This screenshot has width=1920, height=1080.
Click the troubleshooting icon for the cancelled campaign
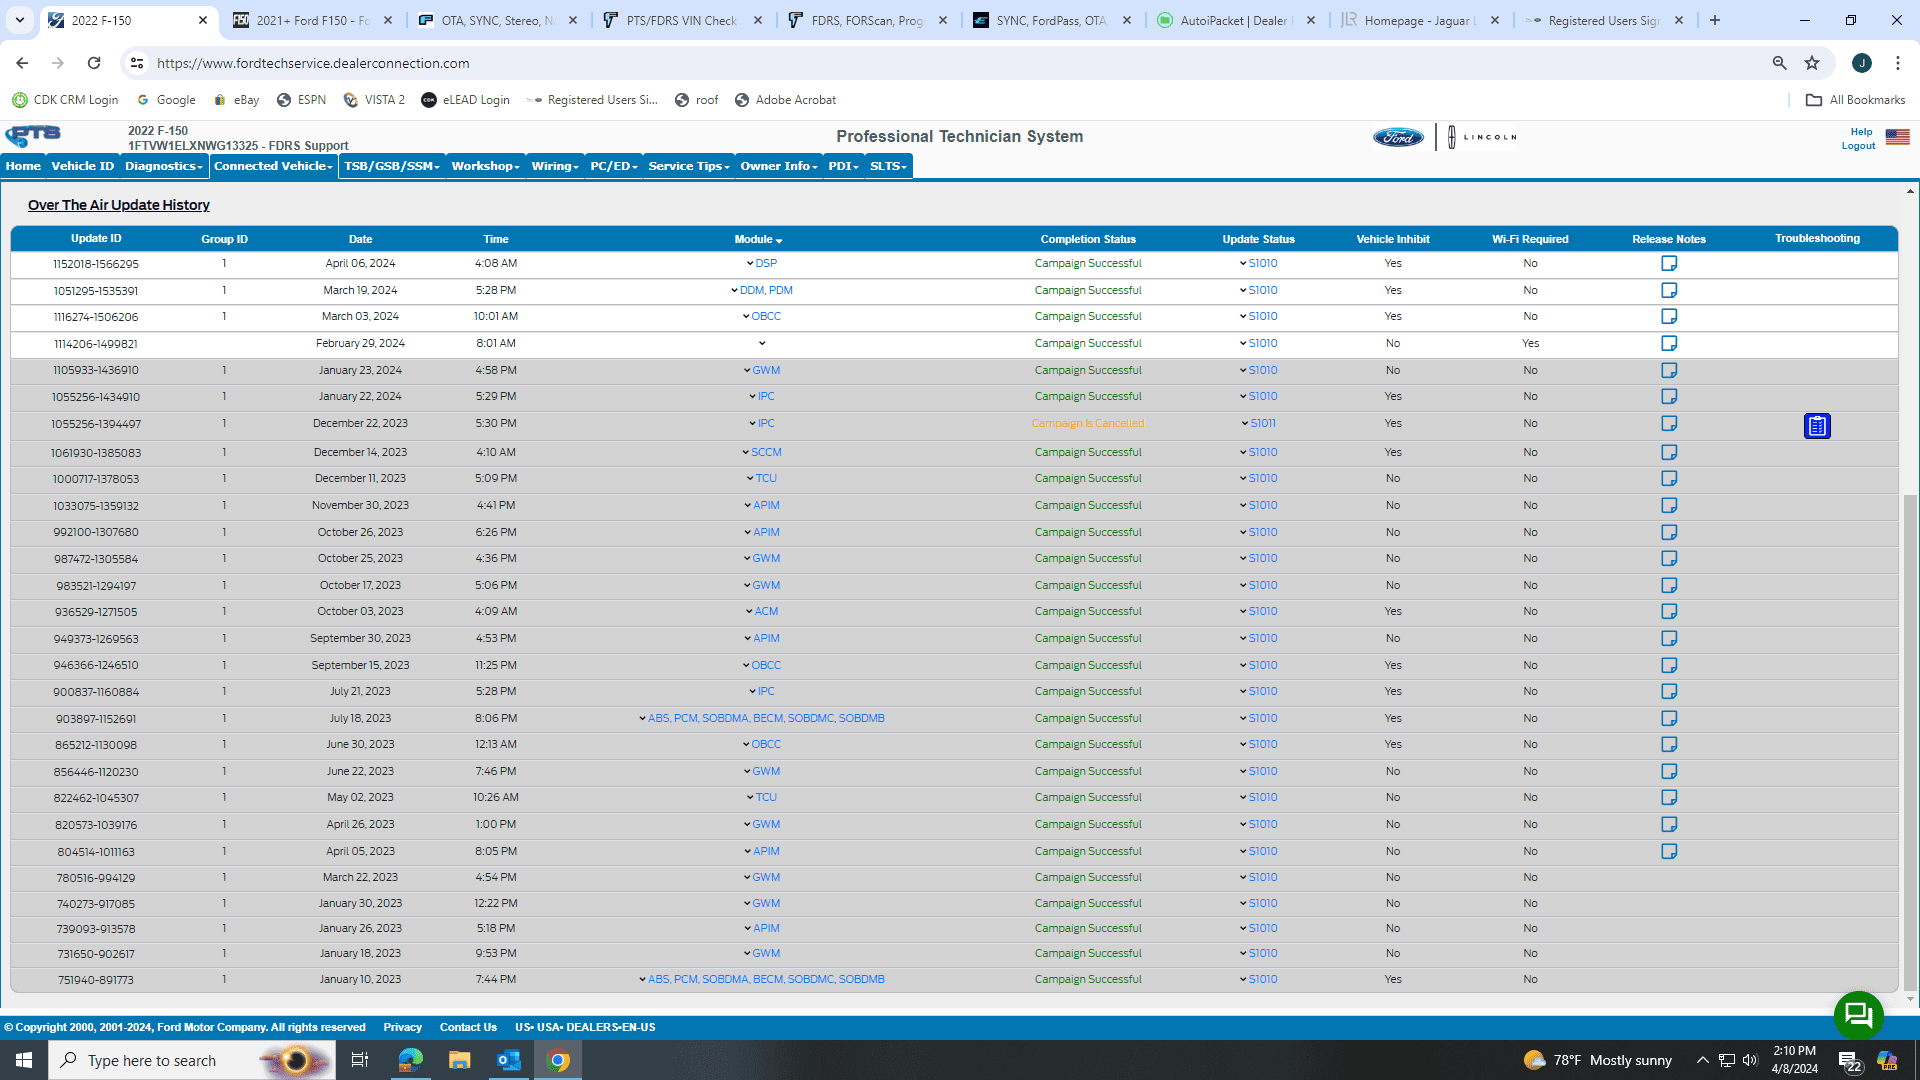tap(1817, 426)
